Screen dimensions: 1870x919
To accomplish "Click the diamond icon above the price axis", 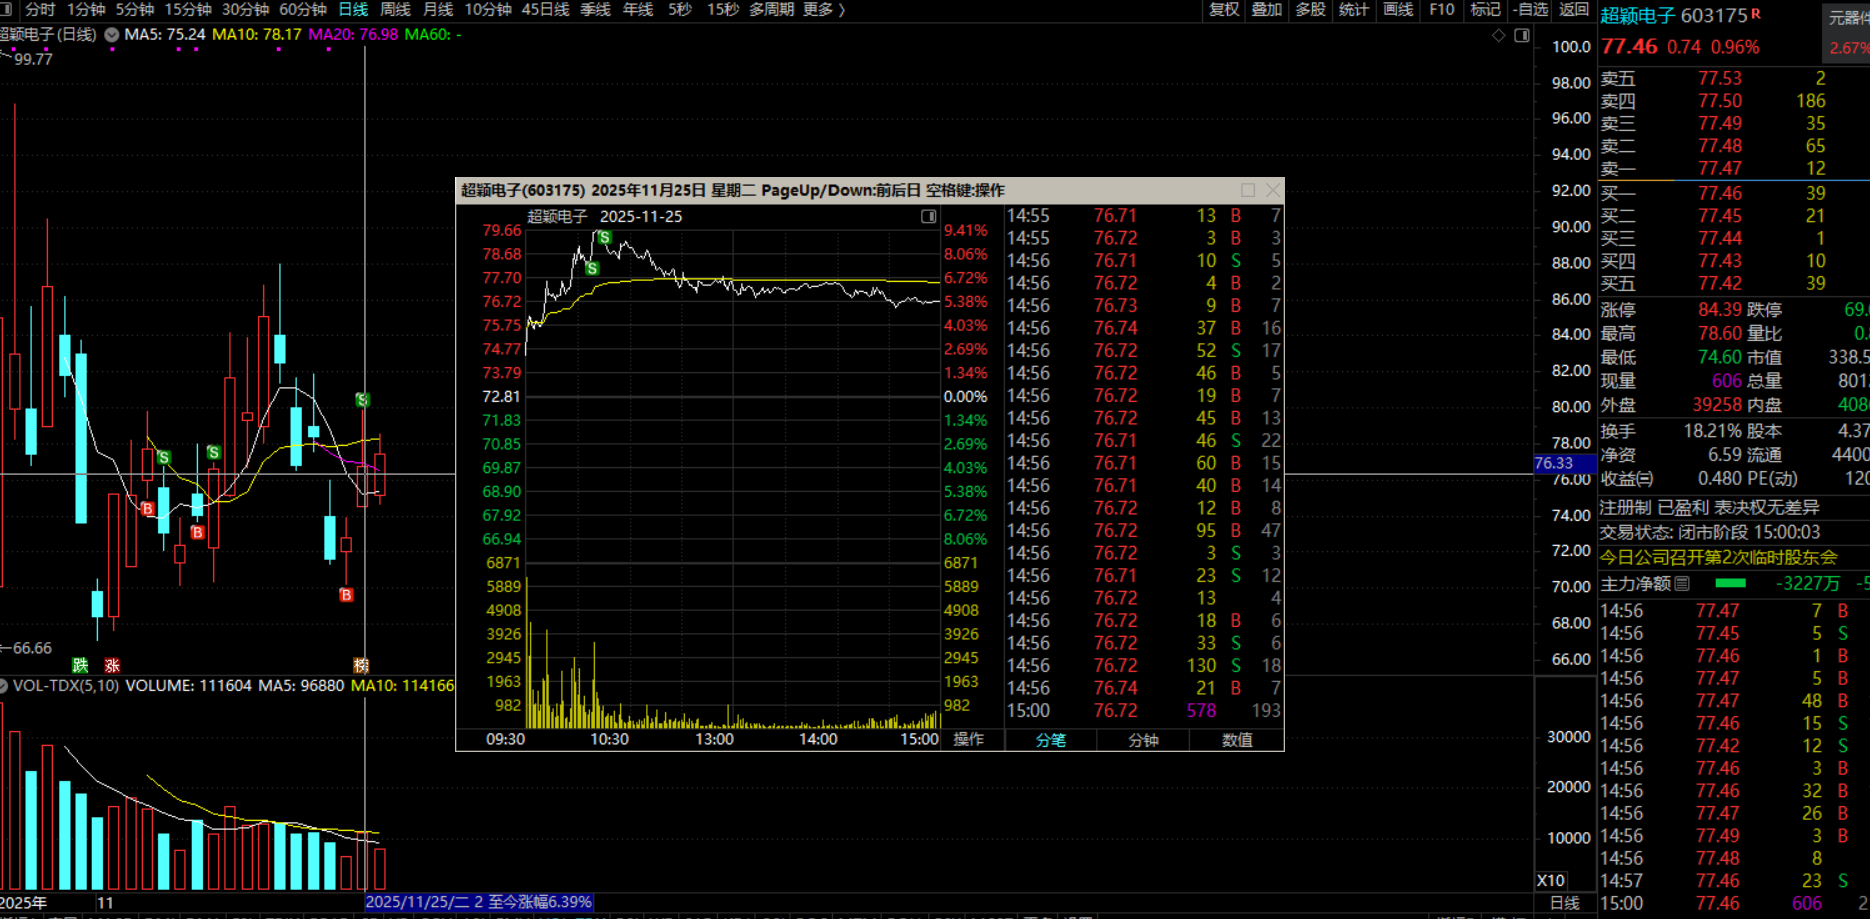I will click(1498, 35).
